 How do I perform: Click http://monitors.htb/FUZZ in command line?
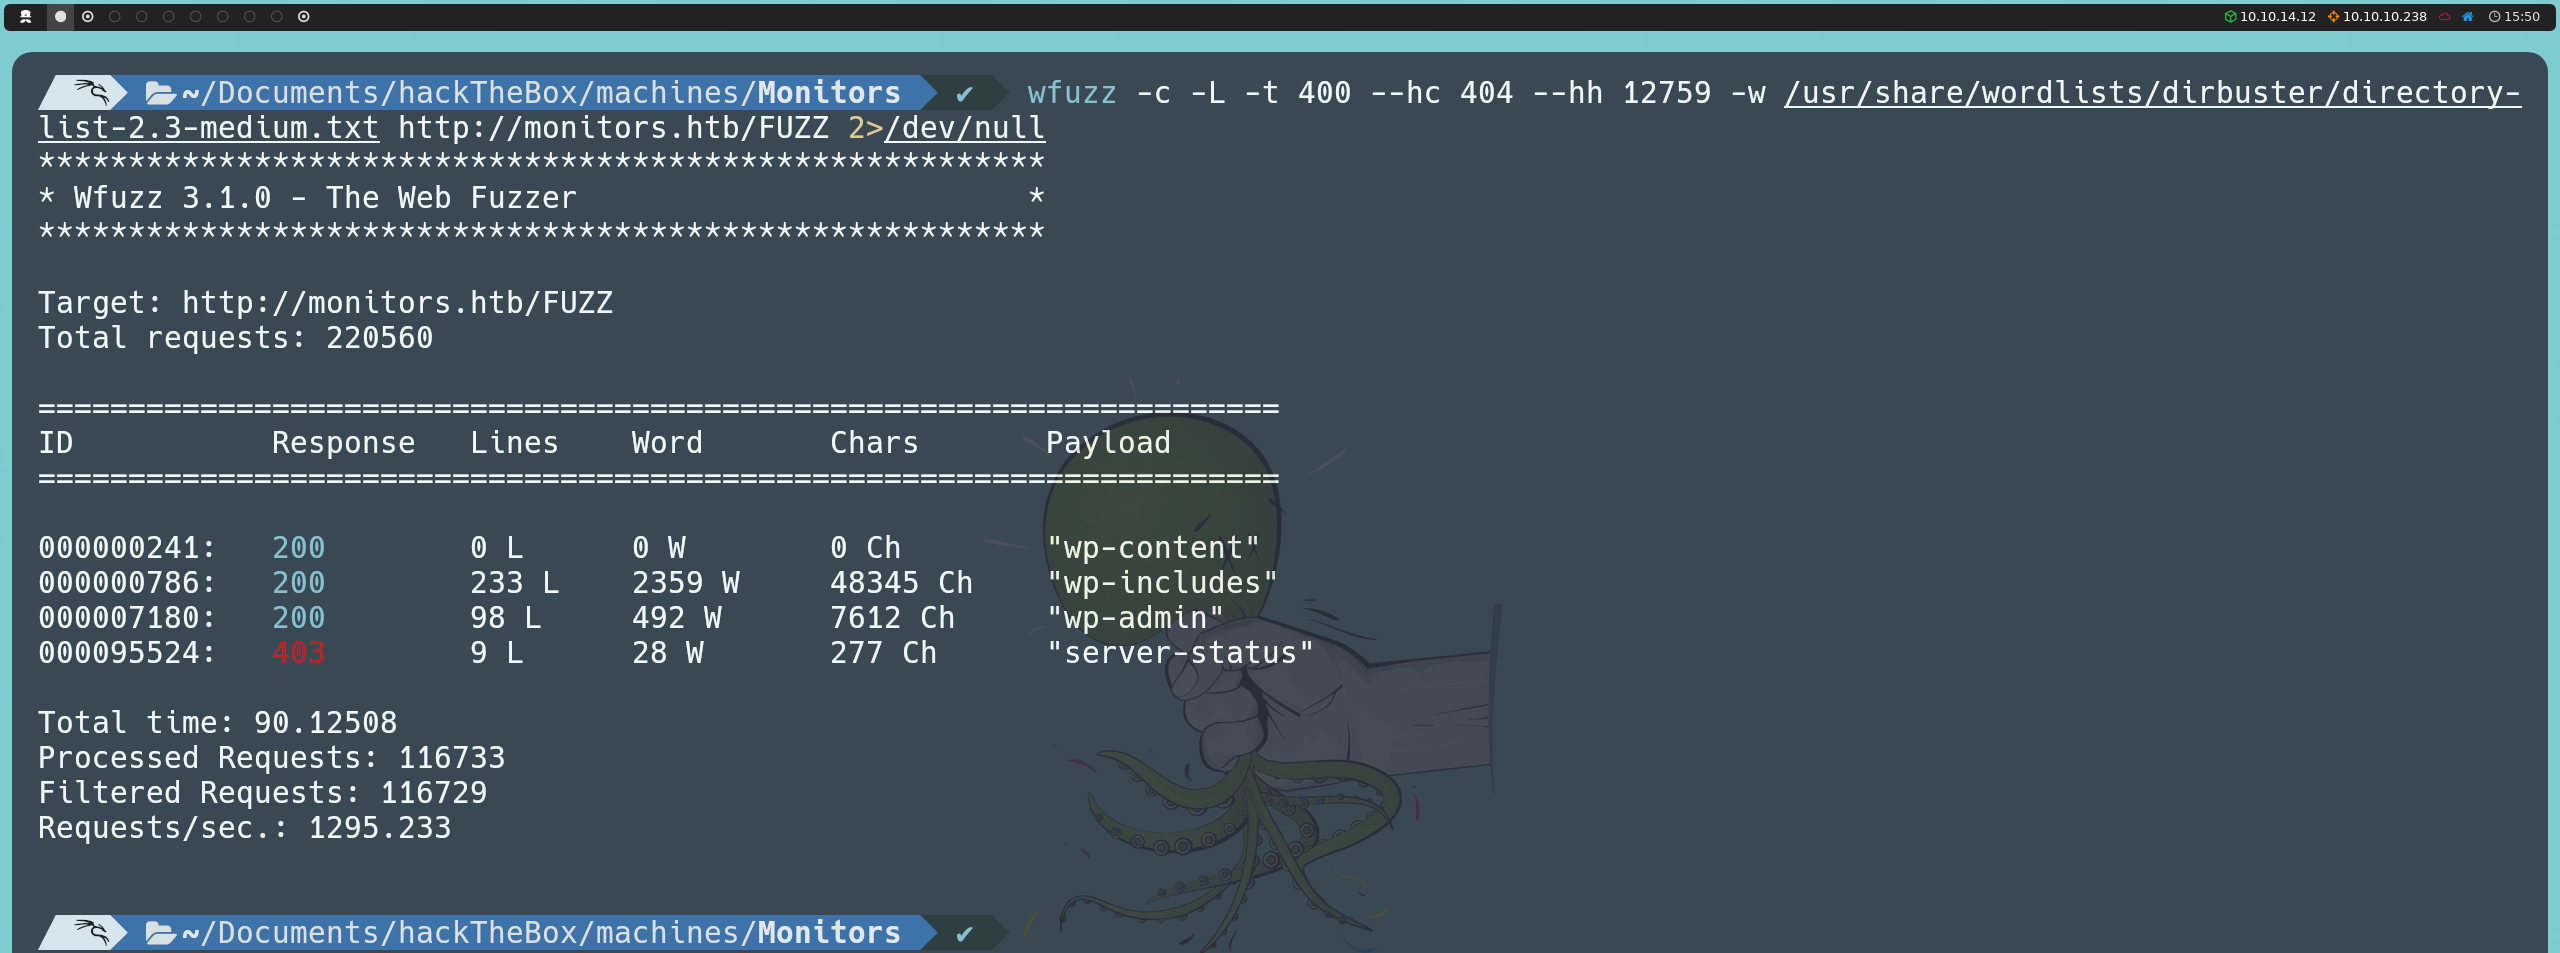[614, 128]
